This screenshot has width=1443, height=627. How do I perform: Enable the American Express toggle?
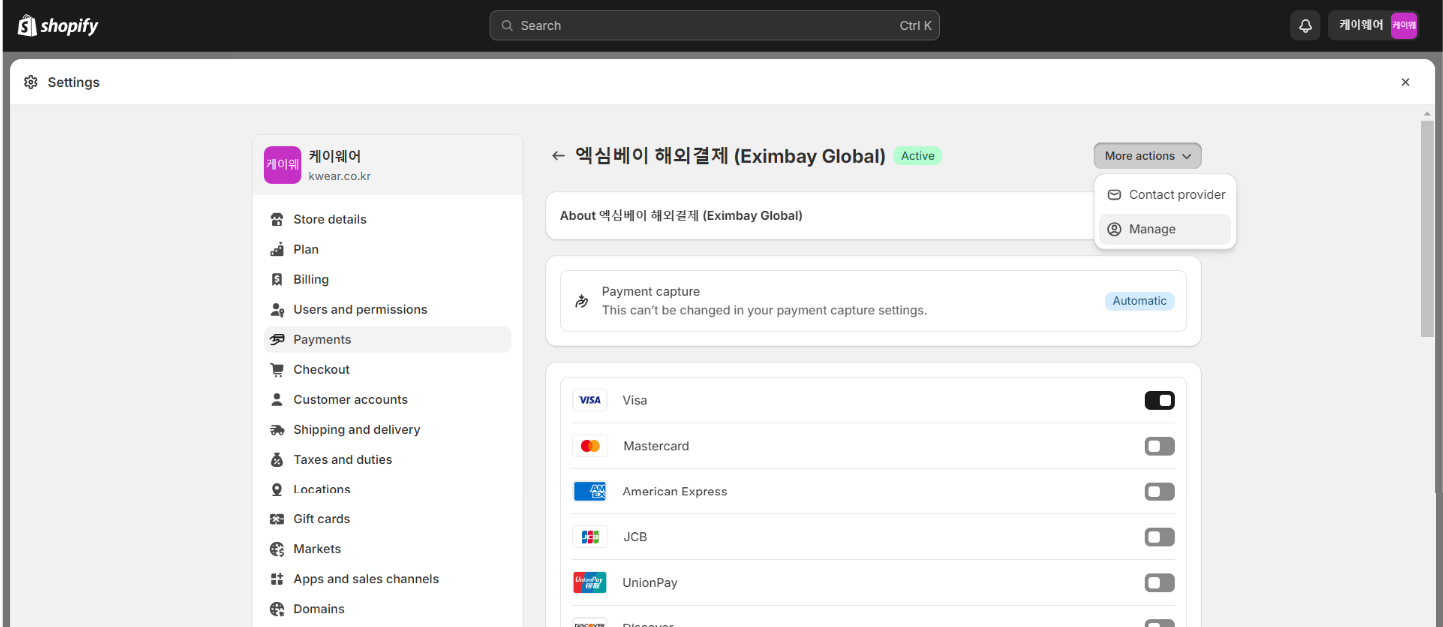click(1159, 491)
